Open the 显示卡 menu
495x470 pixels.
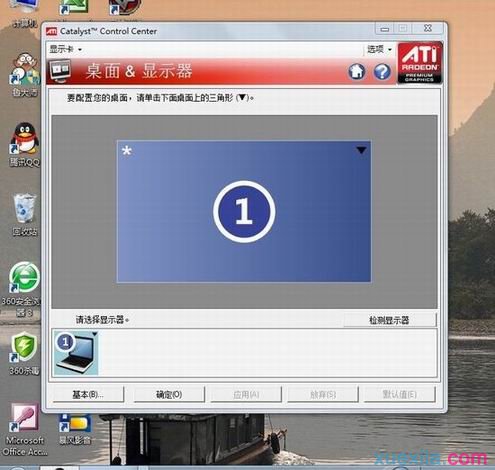65,50
